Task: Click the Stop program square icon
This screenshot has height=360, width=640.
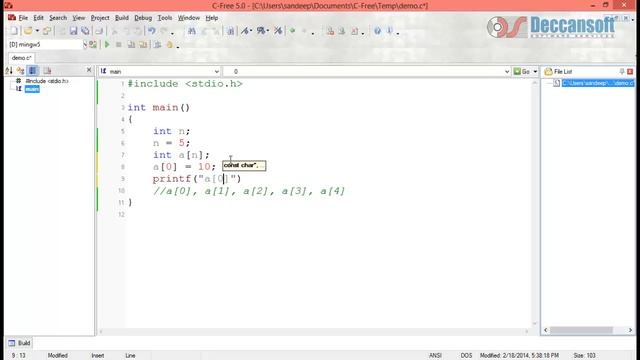Action: click(119, 44)
